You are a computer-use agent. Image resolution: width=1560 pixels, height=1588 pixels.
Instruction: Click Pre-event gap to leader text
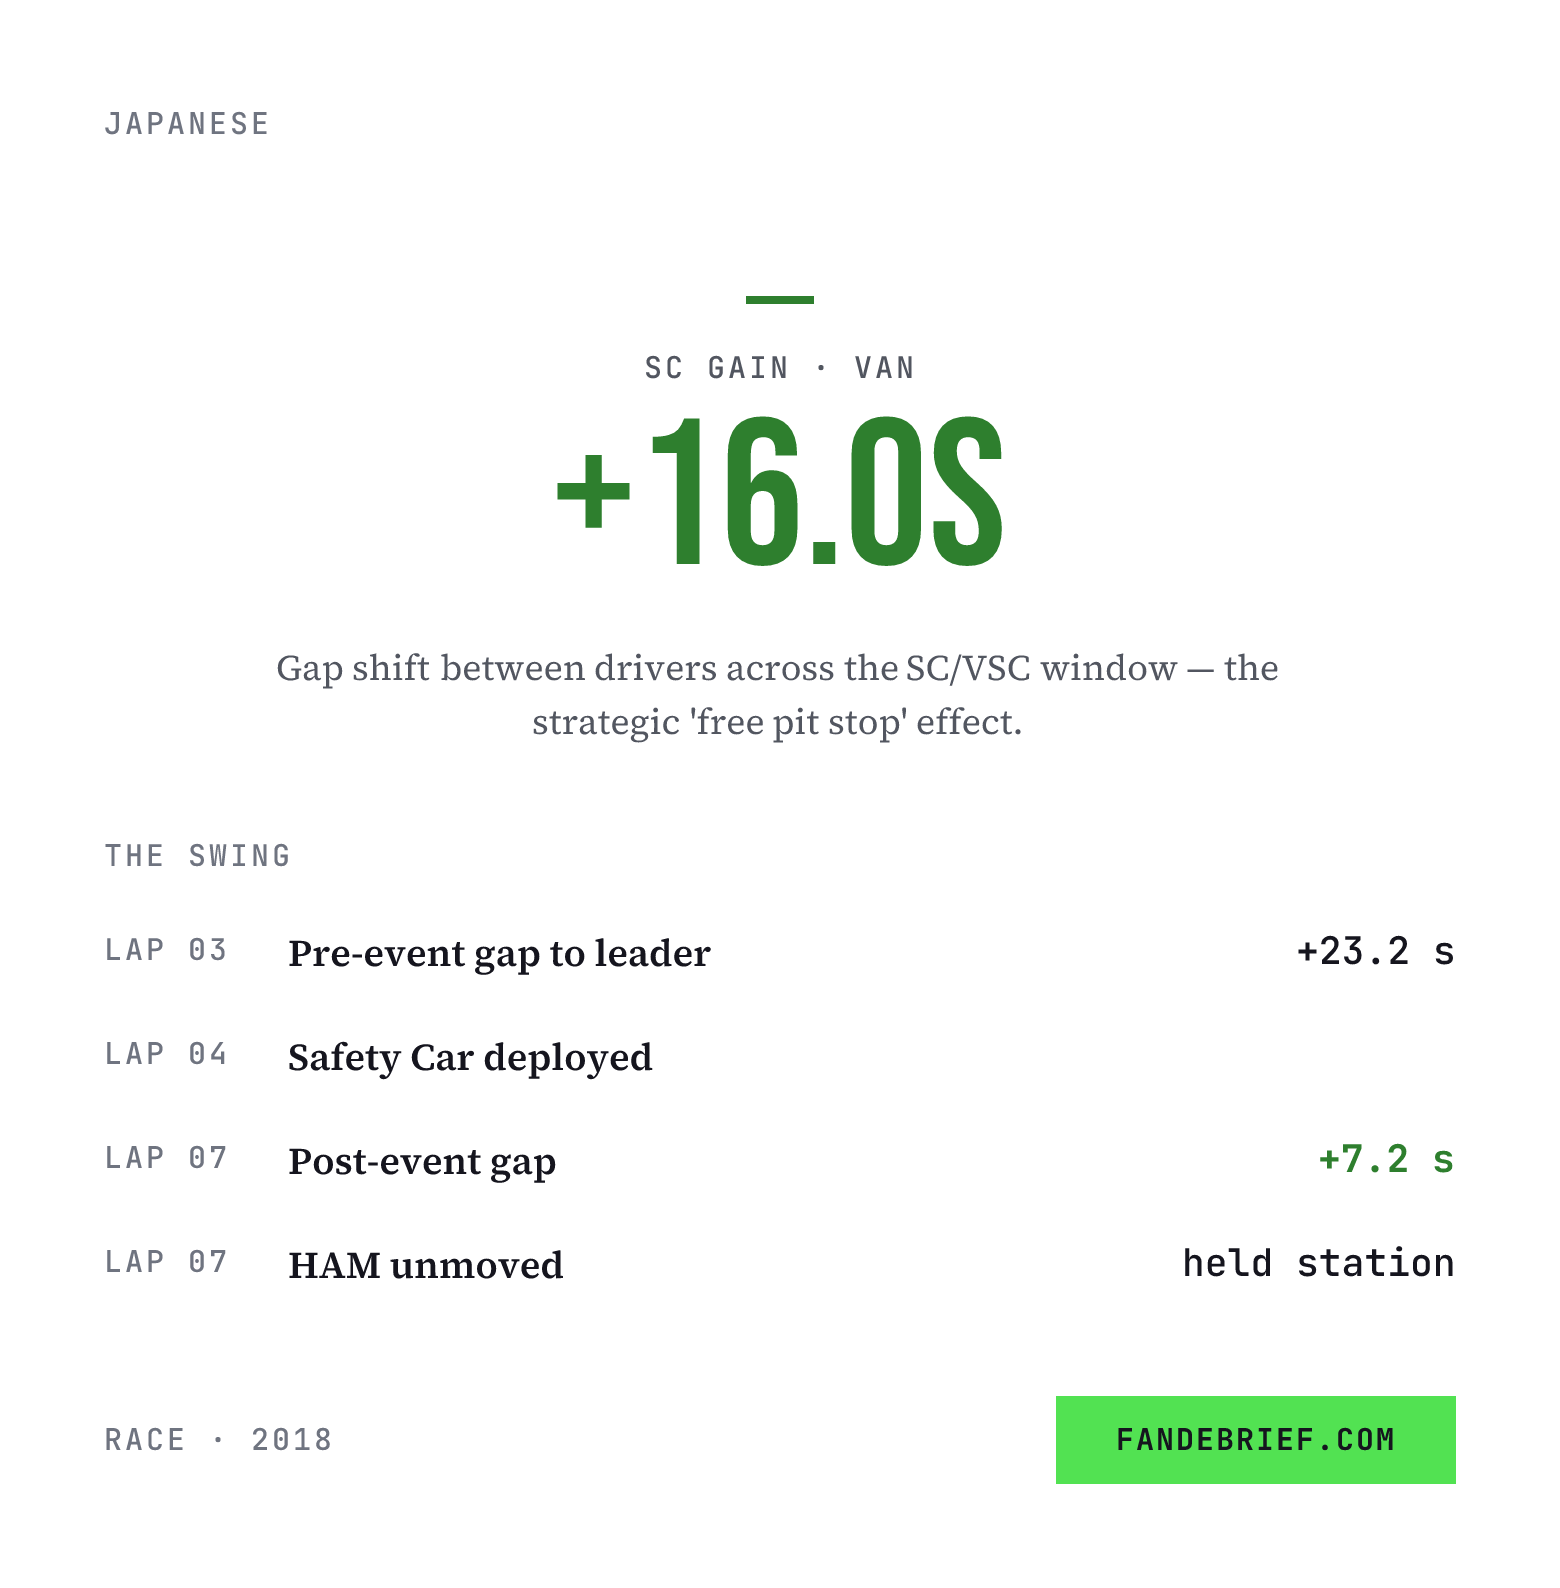click(499, 953)
